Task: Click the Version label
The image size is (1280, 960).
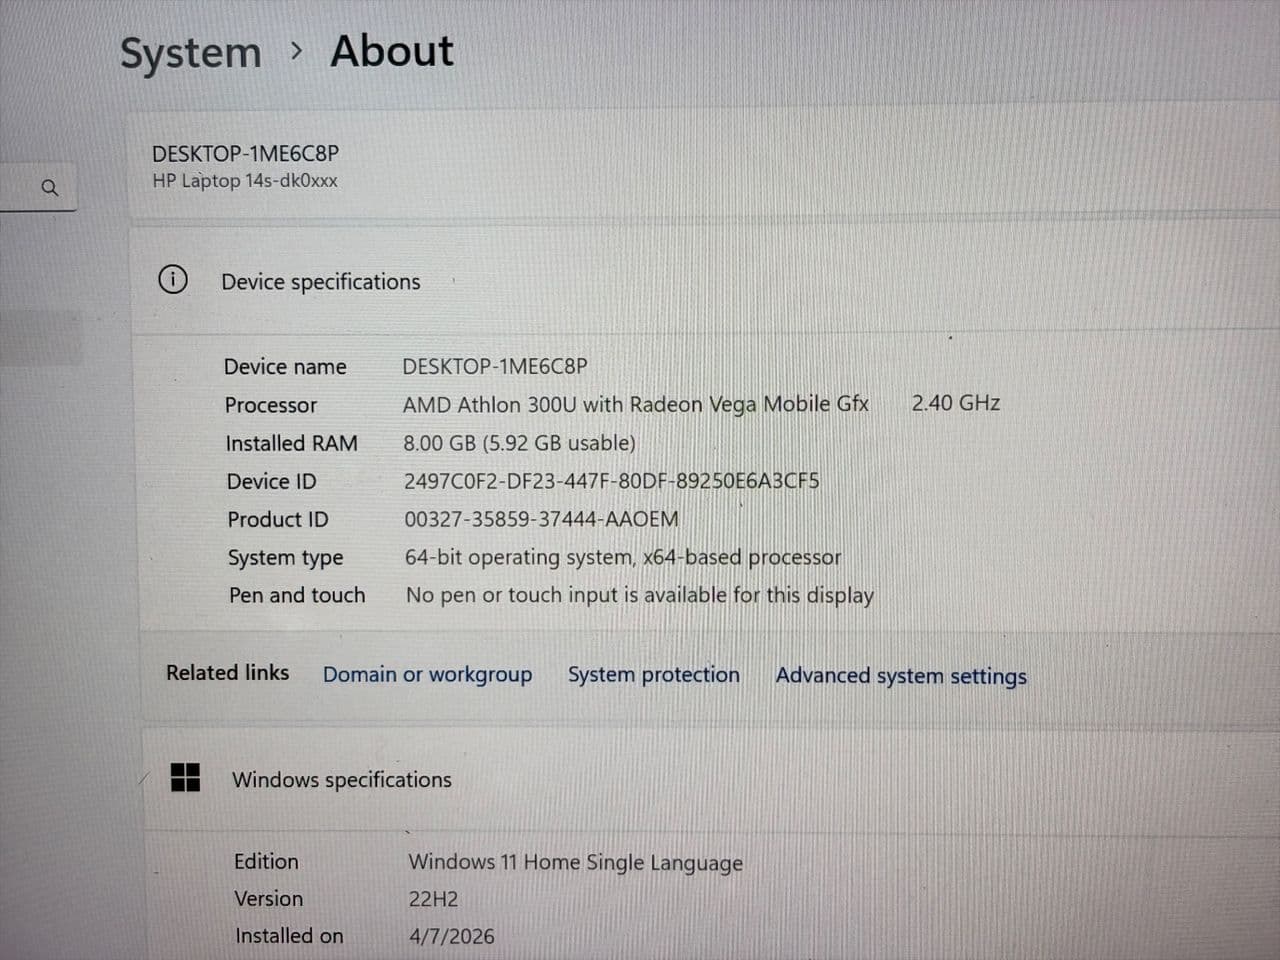Action: point(268,898)
